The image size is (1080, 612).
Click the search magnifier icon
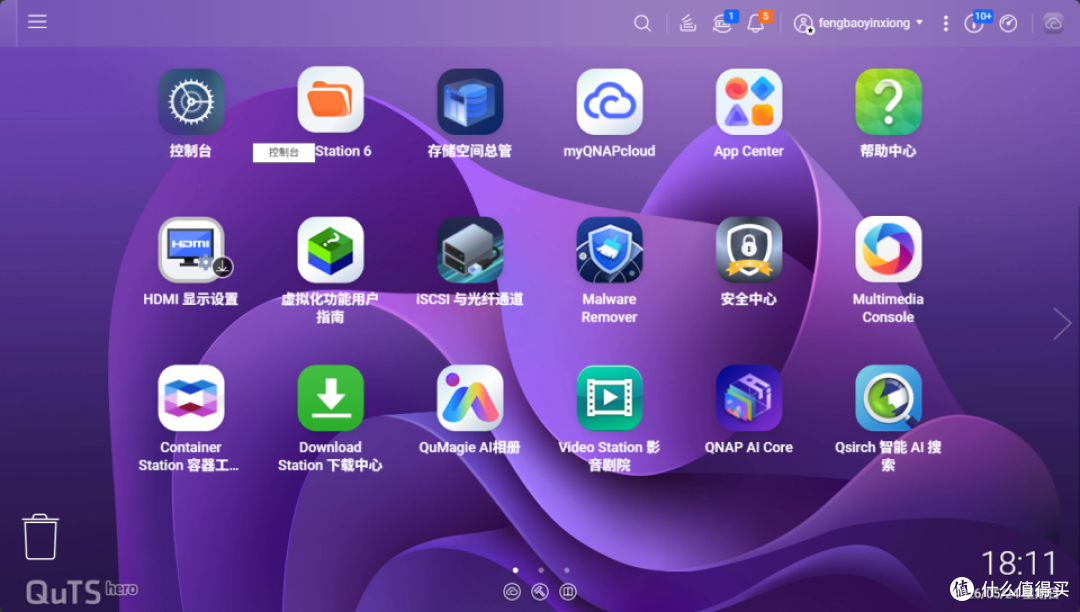click(642, 23)
